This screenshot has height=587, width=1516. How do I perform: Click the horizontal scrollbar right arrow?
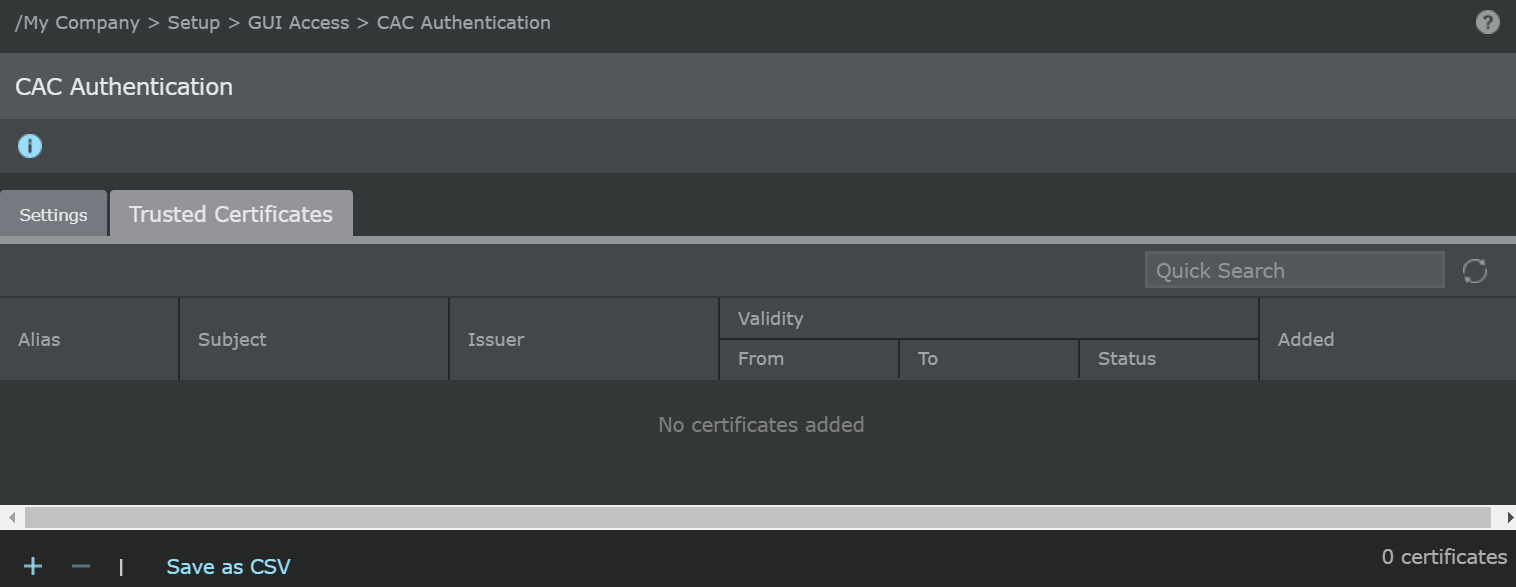coord(1509,517)
